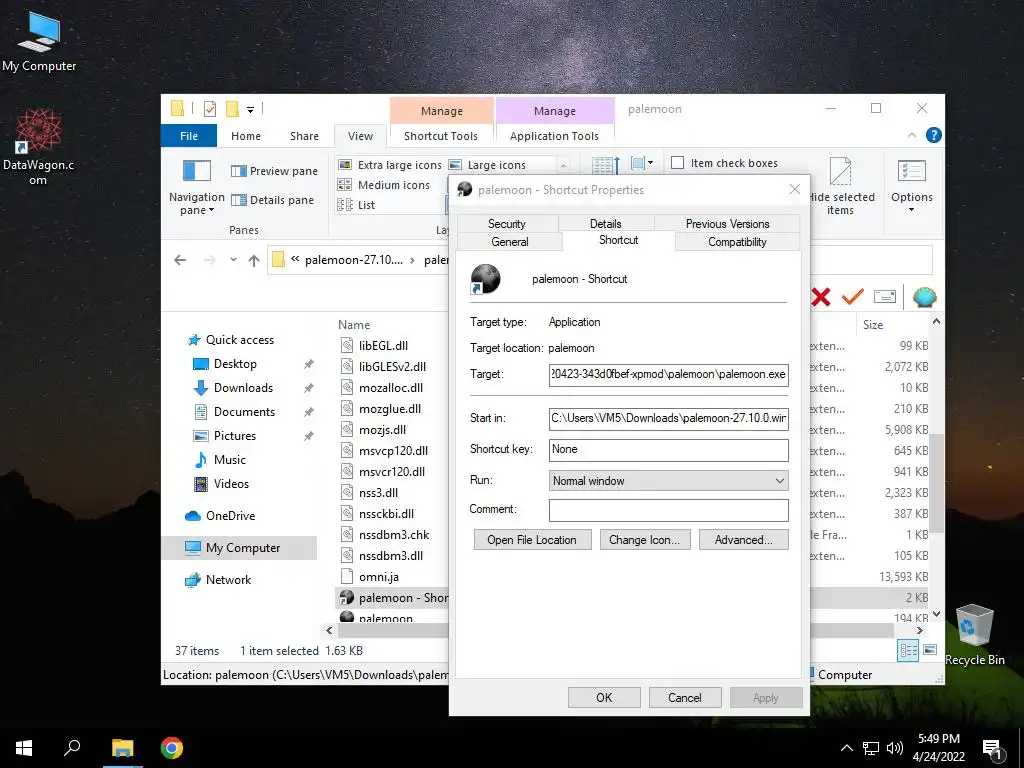The image size is (1024, 768).
Task: Open the DataWagon.com desktop shortcut
Action: pyautogui.click(x=38, y=146)
